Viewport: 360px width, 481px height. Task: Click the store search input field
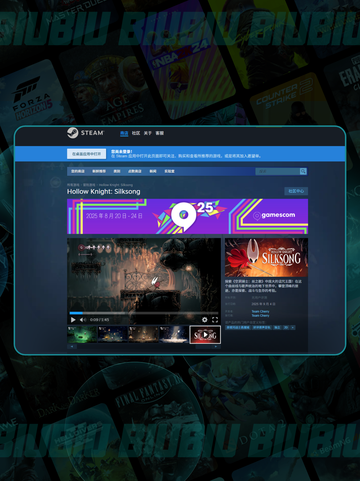point(277,171)
